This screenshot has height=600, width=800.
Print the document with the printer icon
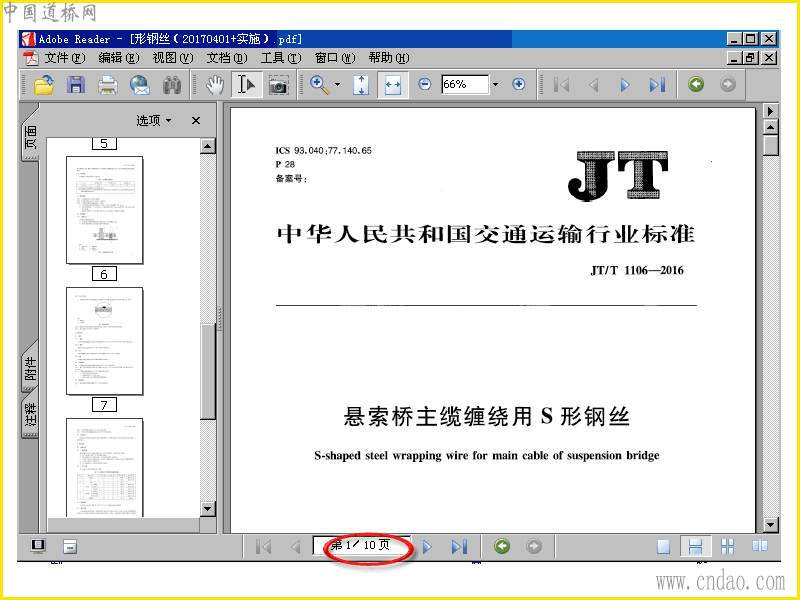pyautogui.click(x=108, y=85)
